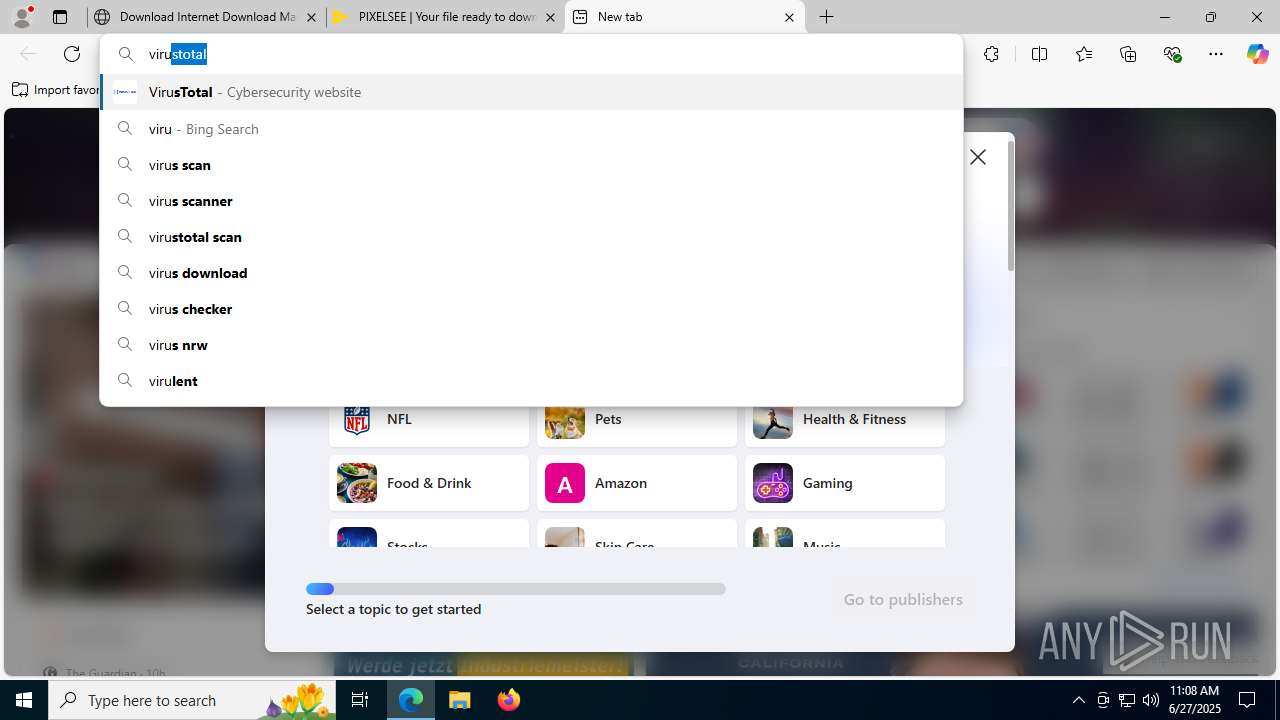Select the virus download suggestion
This screenshot has width=1280, height=720.
point(531,273)
